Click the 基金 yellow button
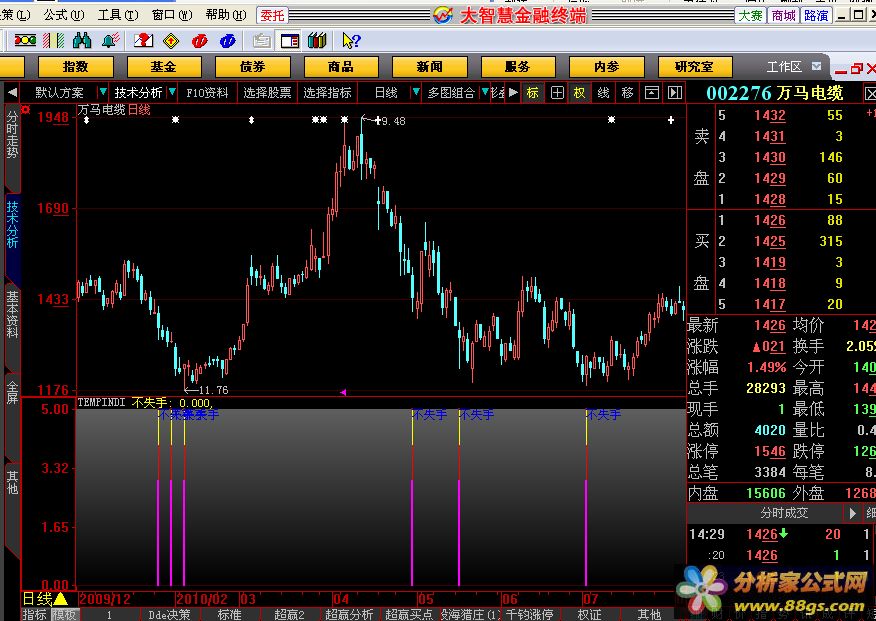The image size is (876, 621). pos(164,66)
